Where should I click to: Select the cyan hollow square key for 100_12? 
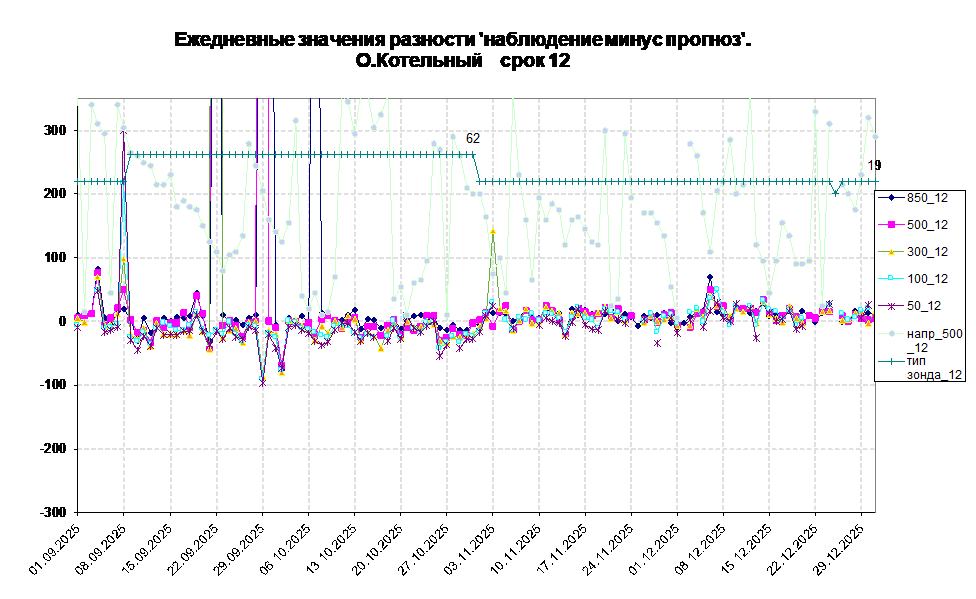tap(890, 279)
